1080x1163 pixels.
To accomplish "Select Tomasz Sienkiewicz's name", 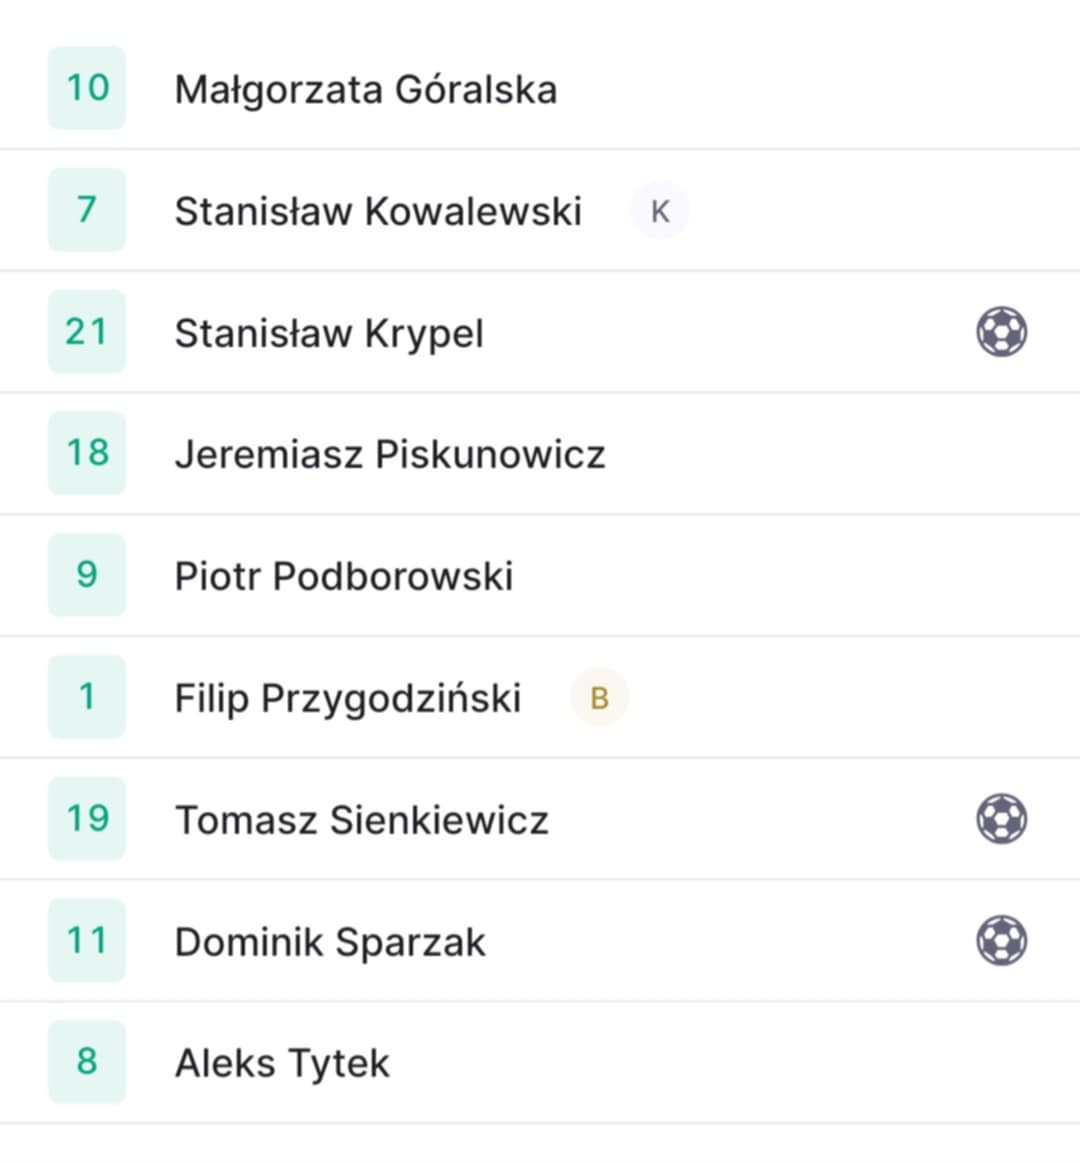I will (362, 820).
